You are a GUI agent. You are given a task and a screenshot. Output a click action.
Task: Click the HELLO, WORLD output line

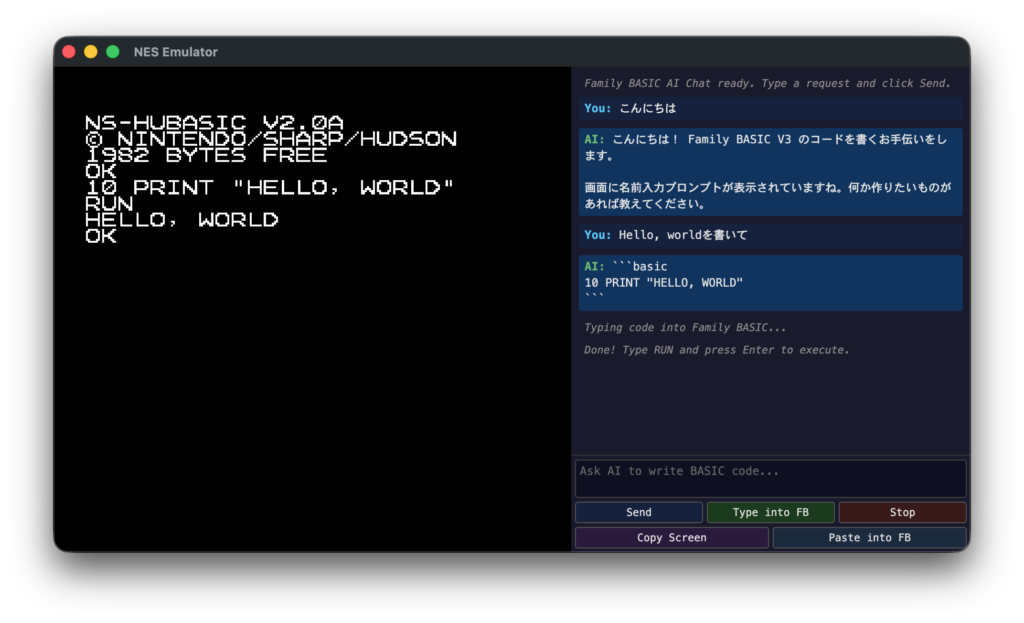coord(181,220)
